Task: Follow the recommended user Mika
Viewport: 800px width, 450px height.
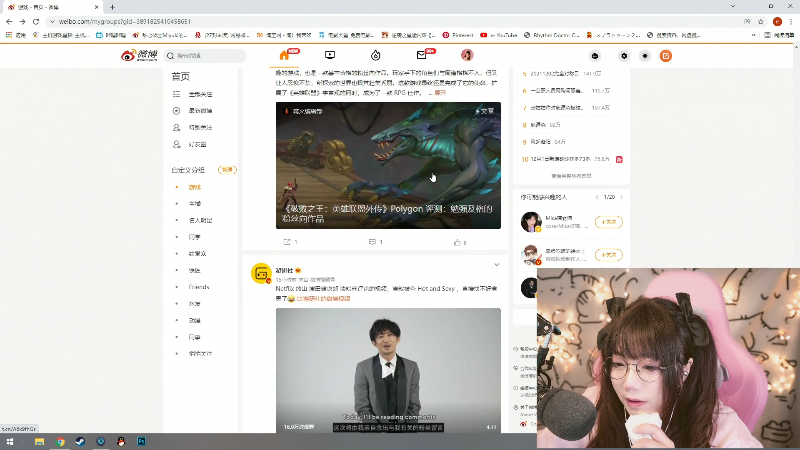Action: 609,222
